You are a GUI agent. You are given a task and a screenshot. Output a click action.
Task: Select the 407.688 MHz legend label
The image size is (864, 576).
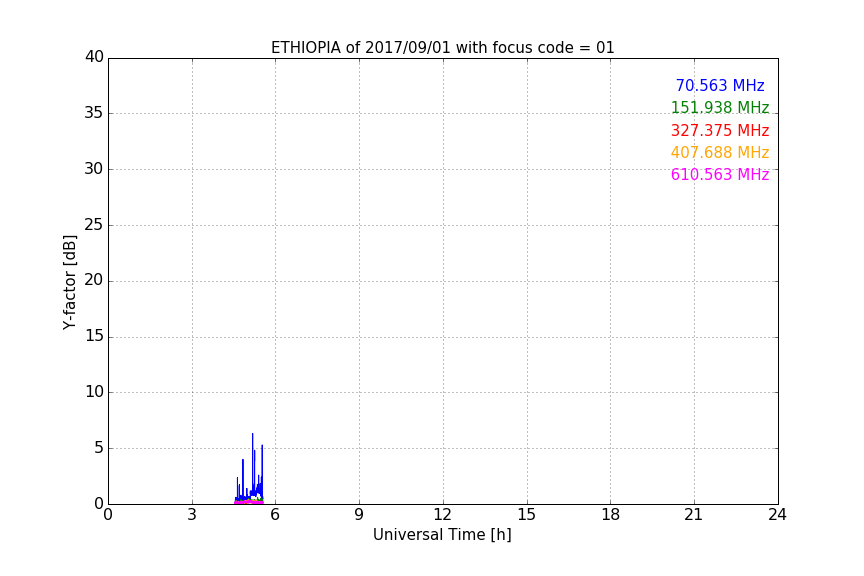tap(720, 153)
